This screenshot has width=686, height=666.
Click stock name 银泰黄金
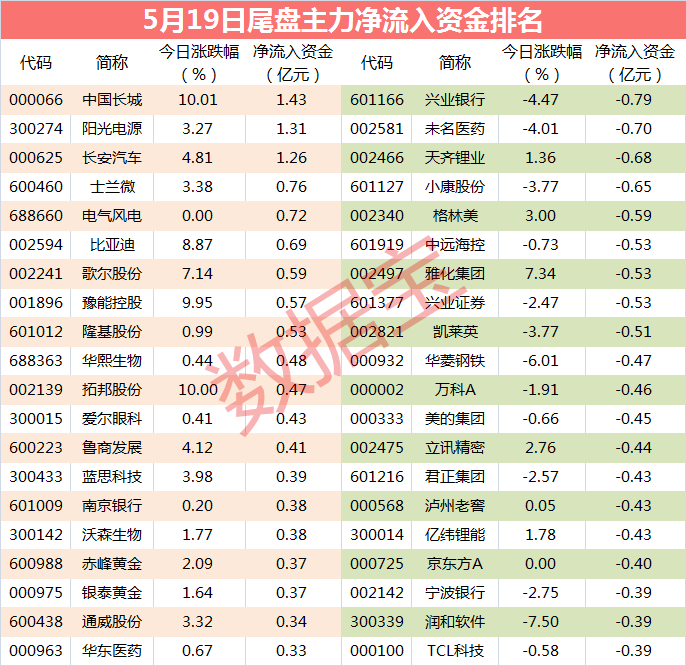pos(112,593)
